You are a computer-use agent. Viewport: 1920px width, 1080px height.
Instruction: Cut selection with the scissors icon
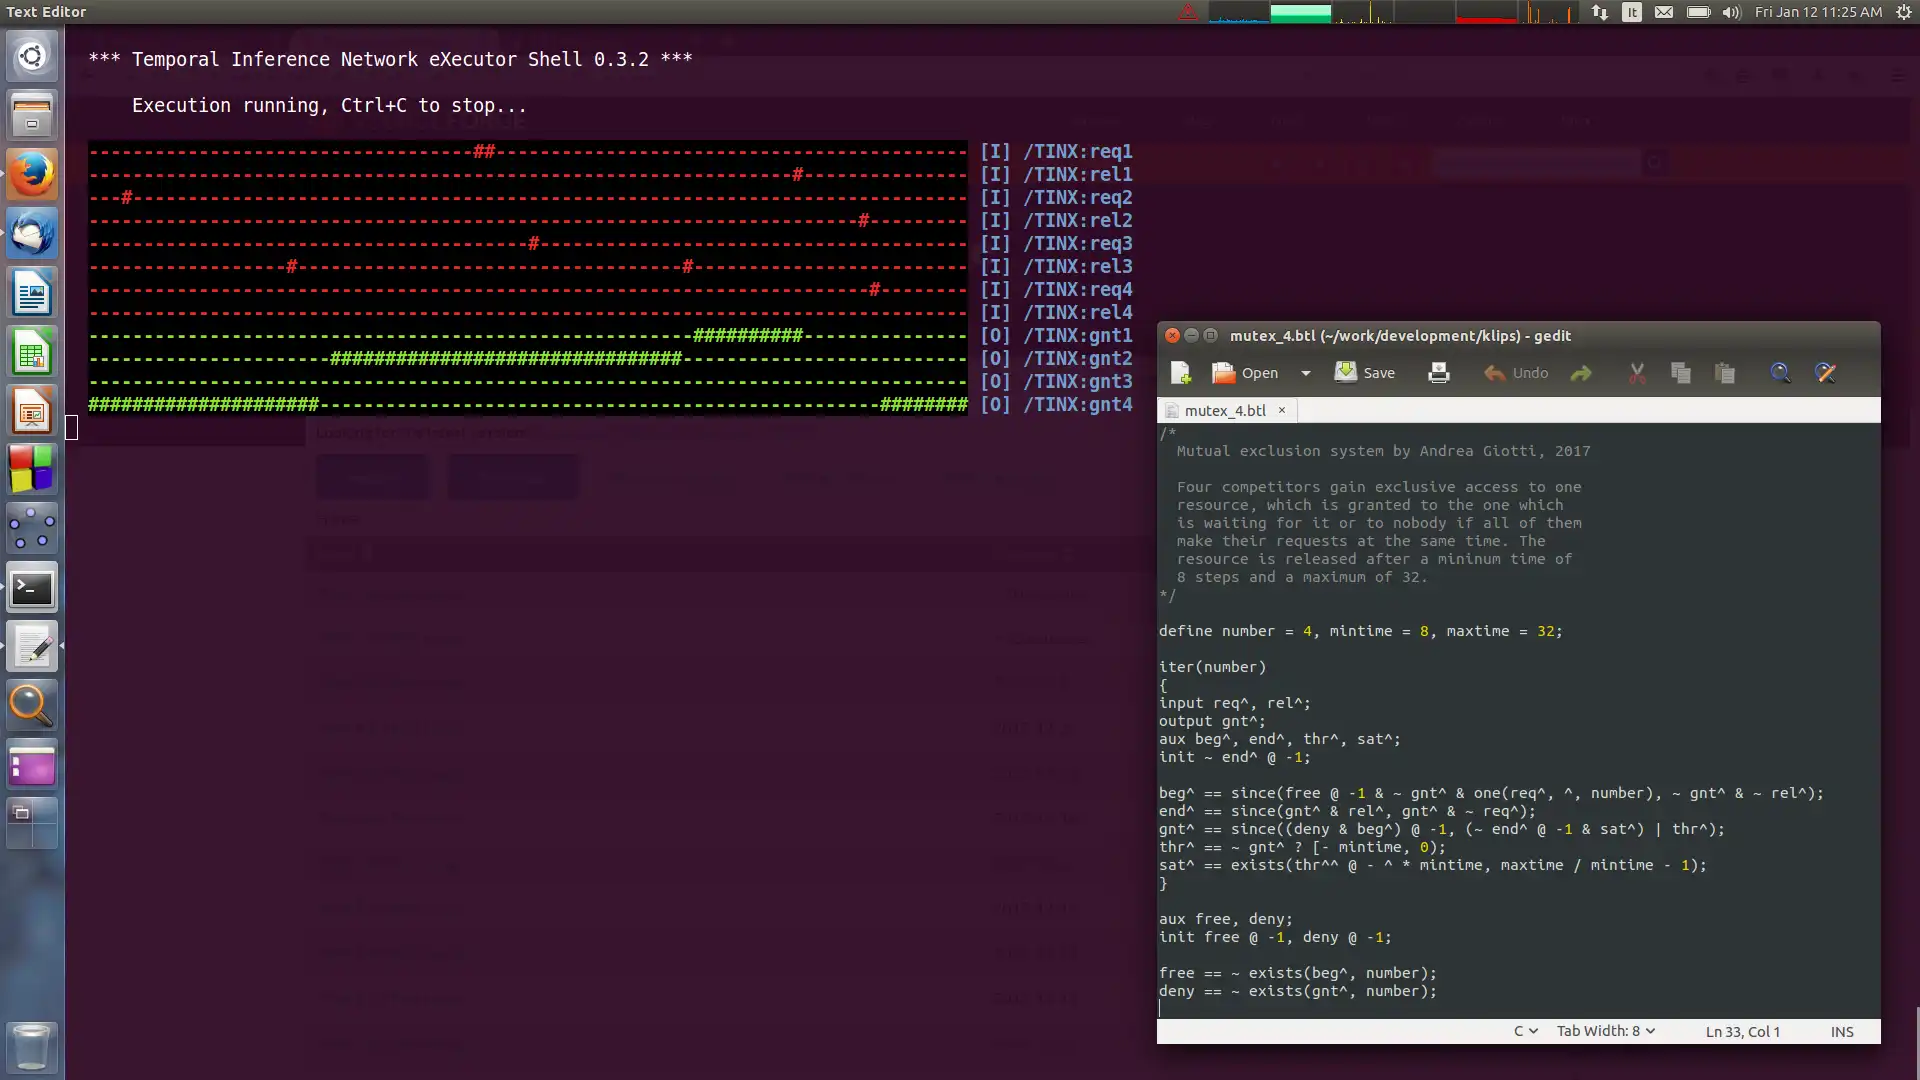1637,373
